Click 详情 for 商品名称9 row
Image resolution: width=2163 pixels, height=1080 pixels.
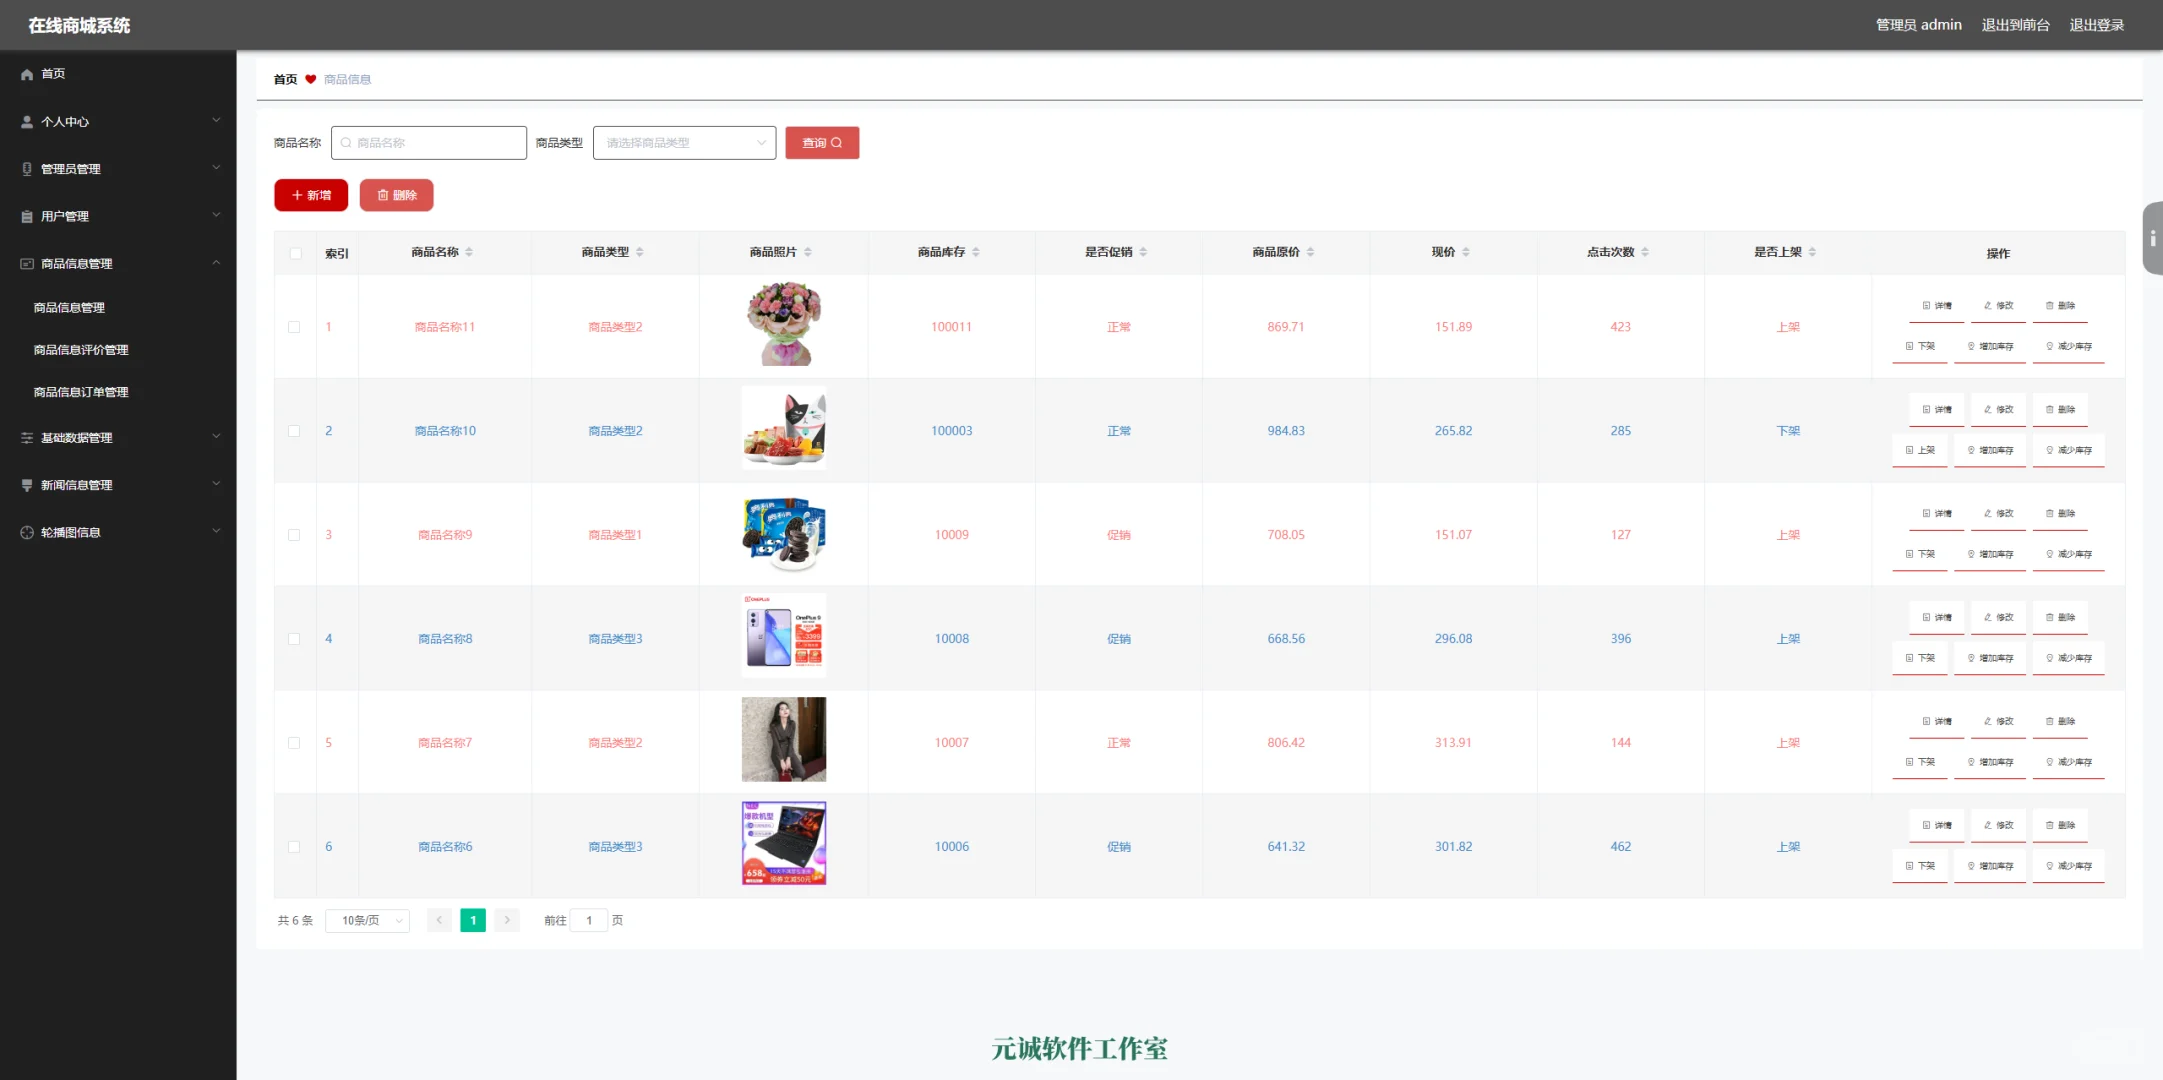tap(1936, 514)
